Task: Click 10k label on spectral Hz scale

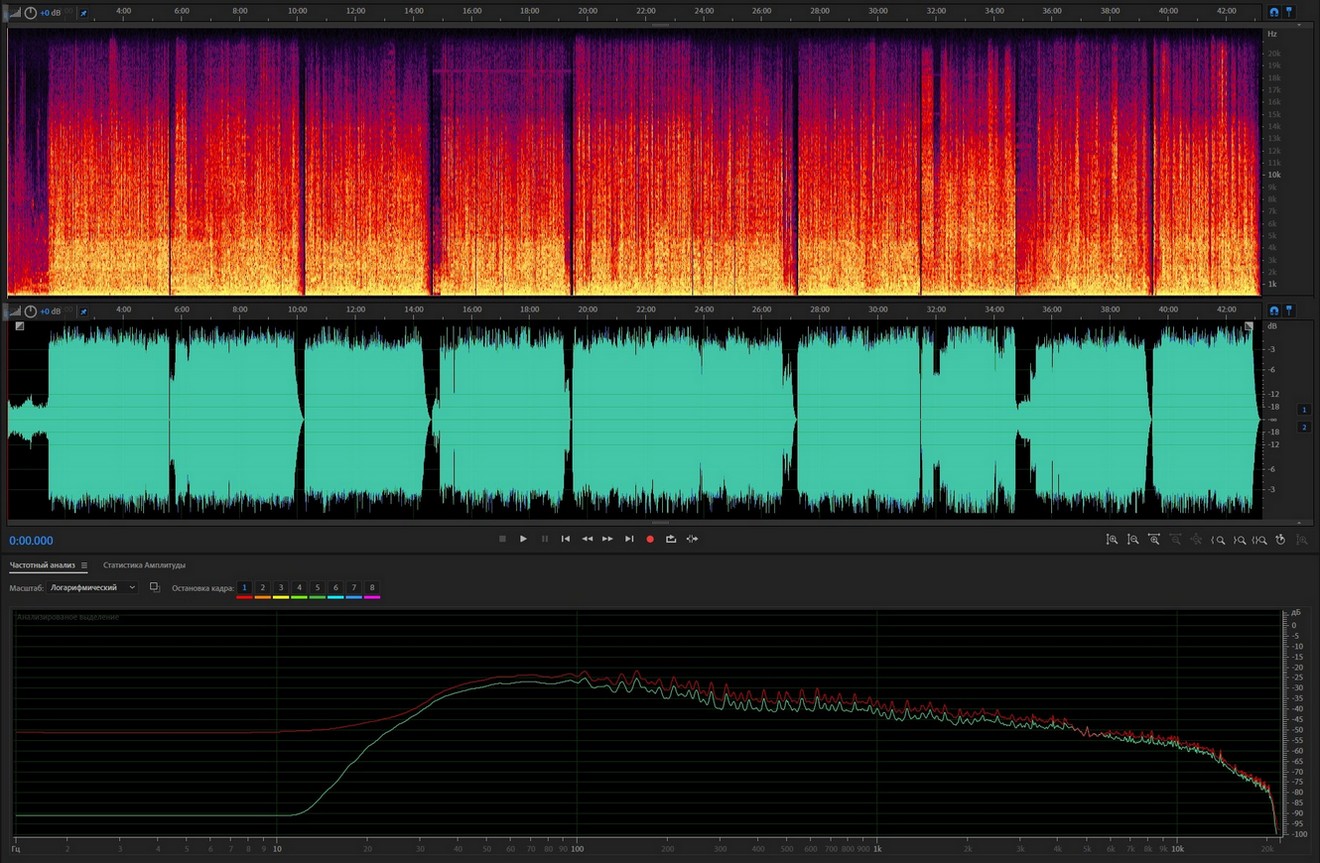Action: pos(1274,175)
